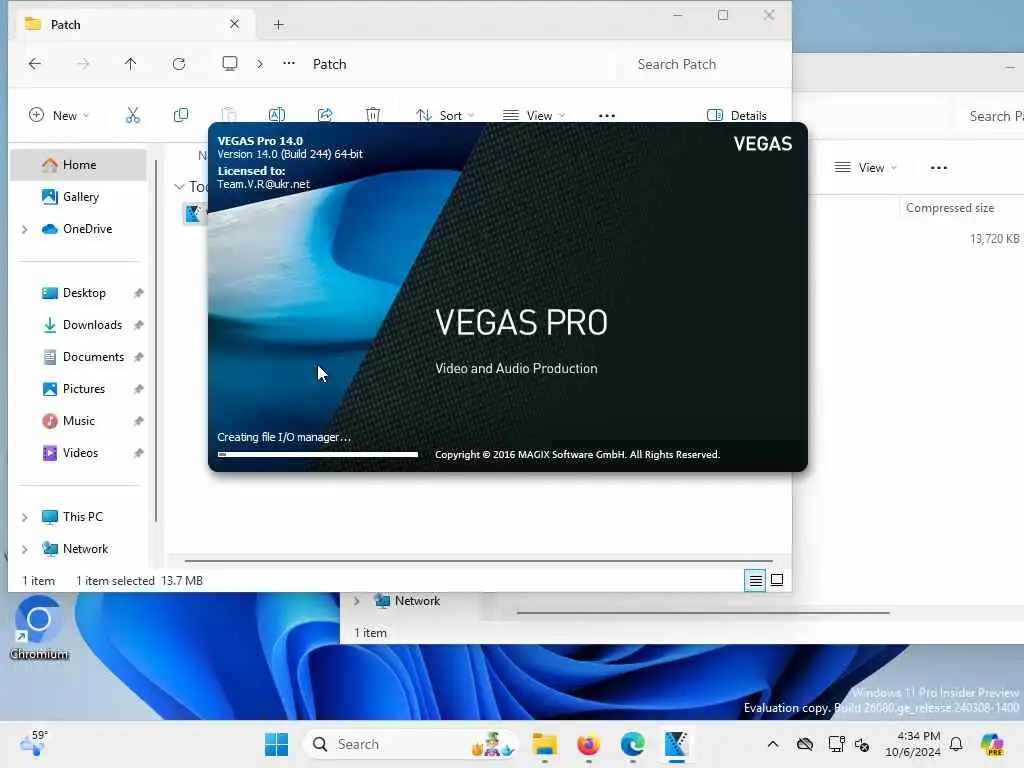Open Gallery in the navigation pane
Viewport: 1024px width, 768px height.
(x=79, y=197)
